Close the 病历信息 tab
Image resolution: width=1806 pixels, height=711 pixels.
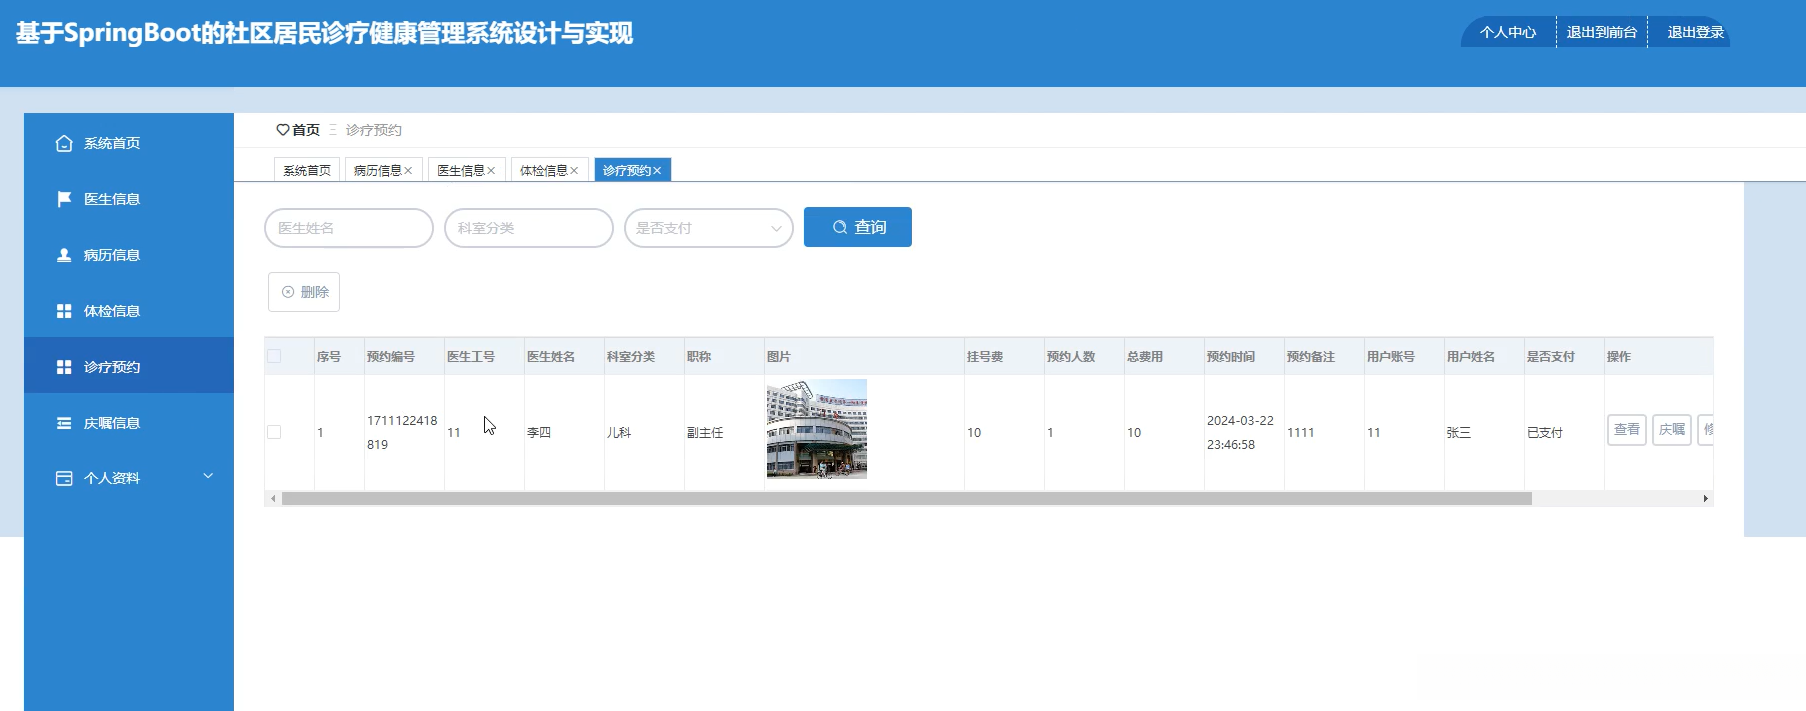(408, 171)
